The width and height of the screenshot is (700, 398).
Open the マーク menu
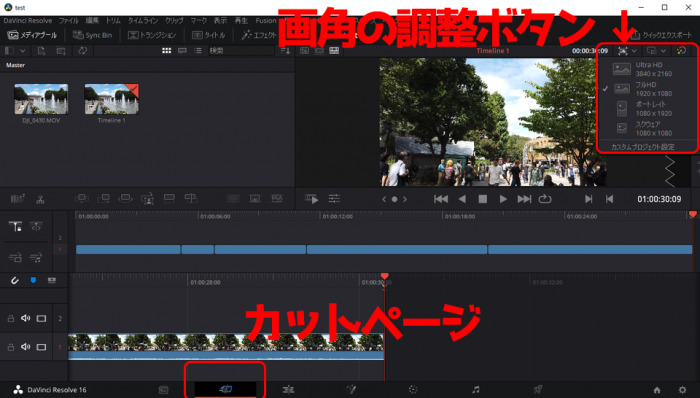point(199,21)
